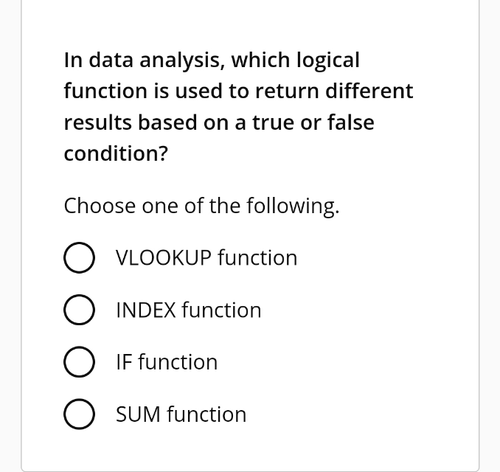Image resolution: width=500 pixels, height=472 pixels.
Task: Pick the SUM function radio button
Action: pyautogui.click(x=79, y=414)
